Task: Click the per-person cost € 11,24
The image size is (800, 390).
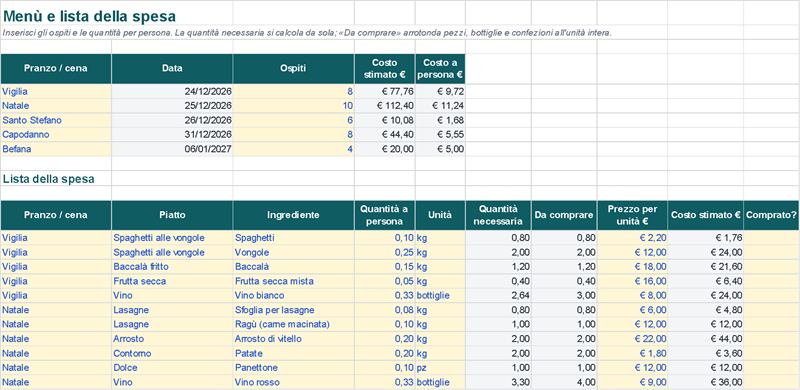Action: [x=440, y=106]
